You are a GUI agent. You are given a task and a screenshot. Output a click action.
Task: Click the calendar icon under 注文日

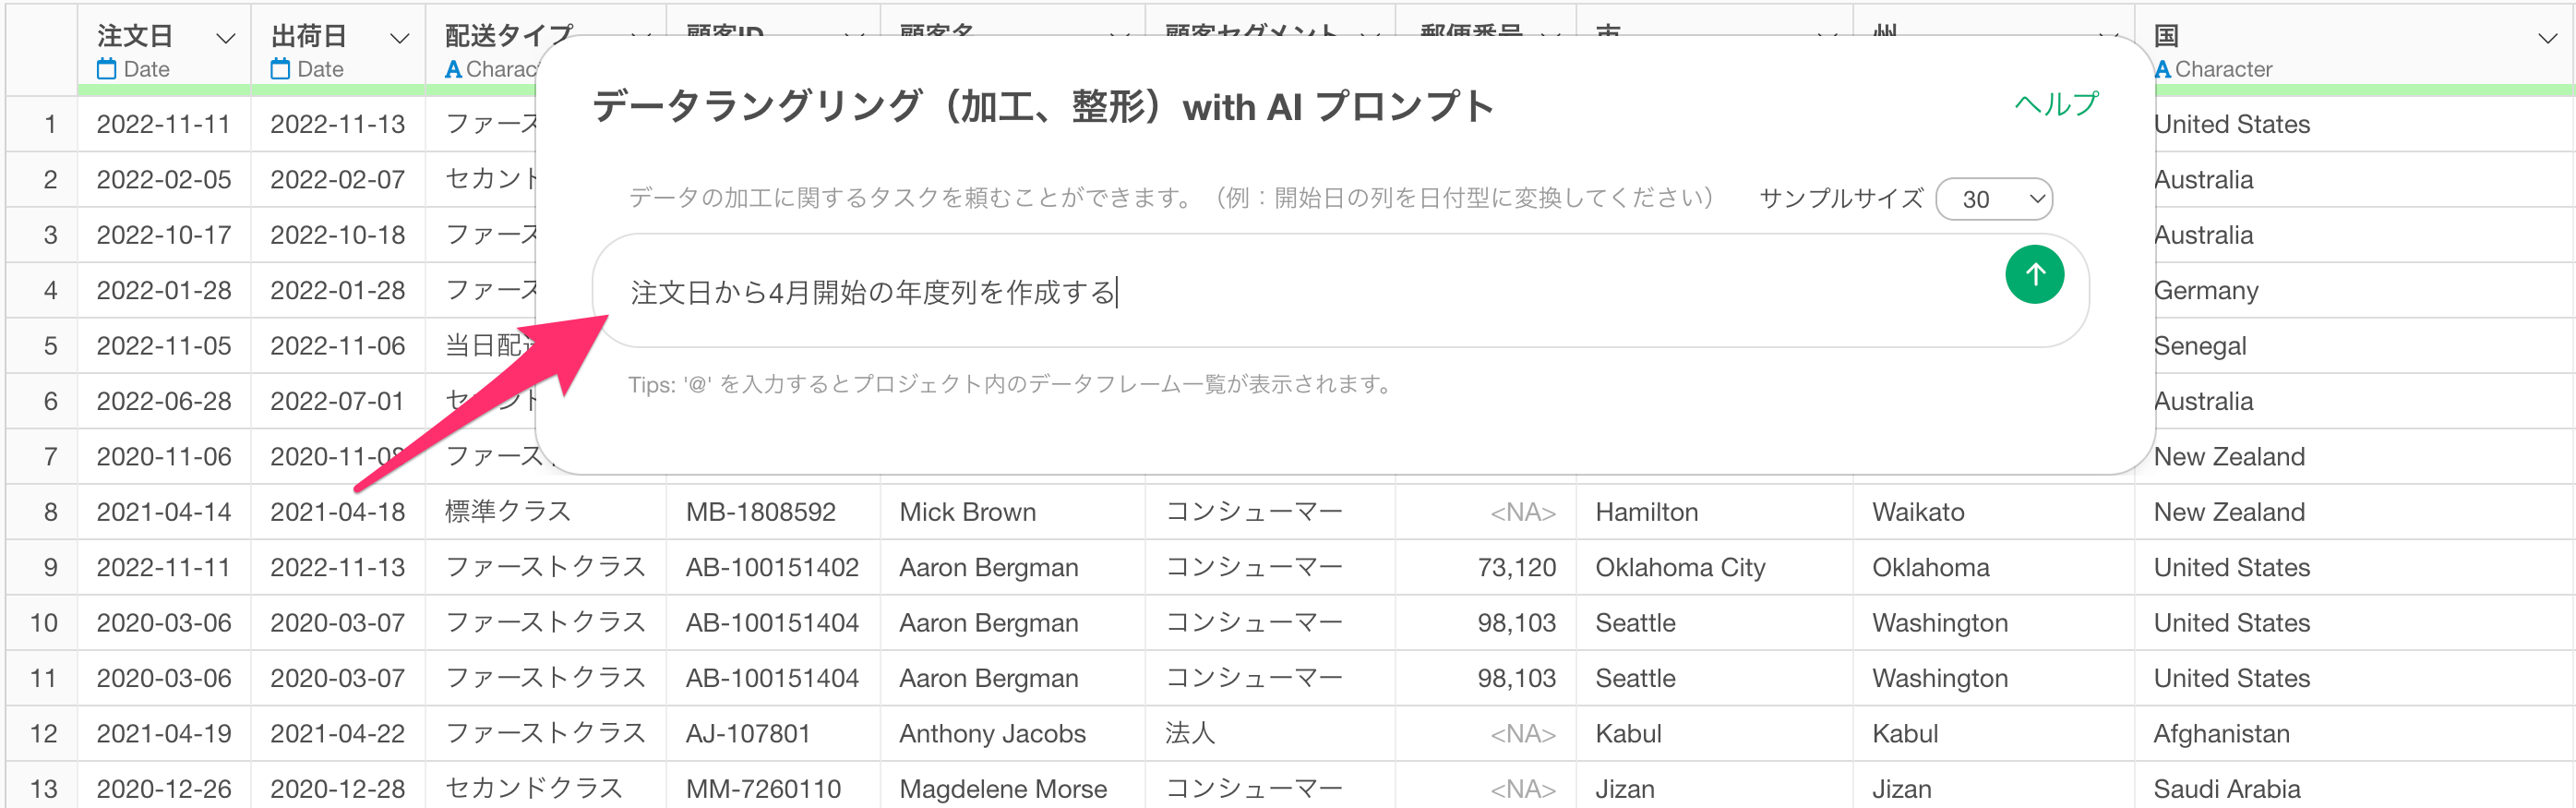[107, 69]
